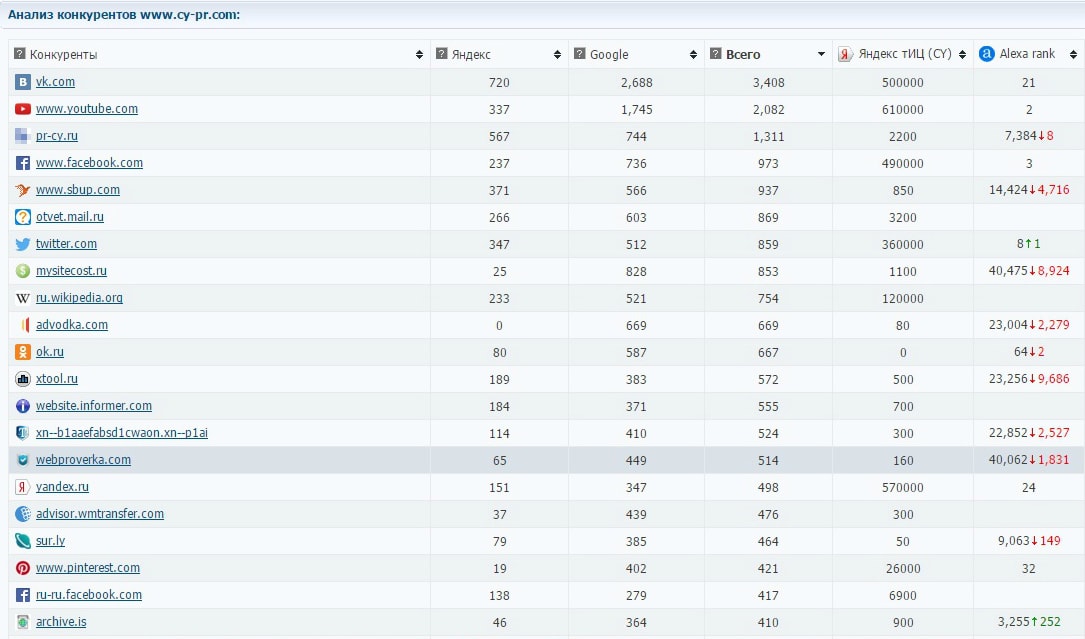Click the xtool.ru favicon
1085x639 pixels.
pyautogui.click(x=23, y=379)
